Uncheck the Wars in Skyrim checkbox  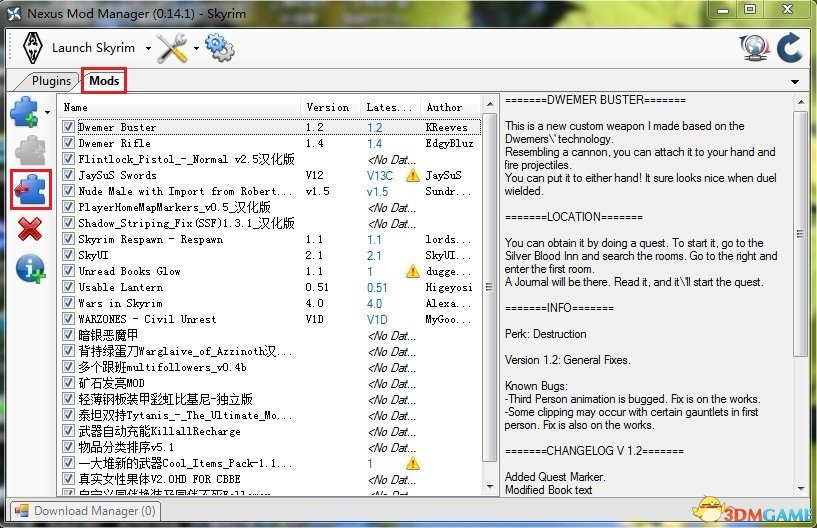pos(68,303)
